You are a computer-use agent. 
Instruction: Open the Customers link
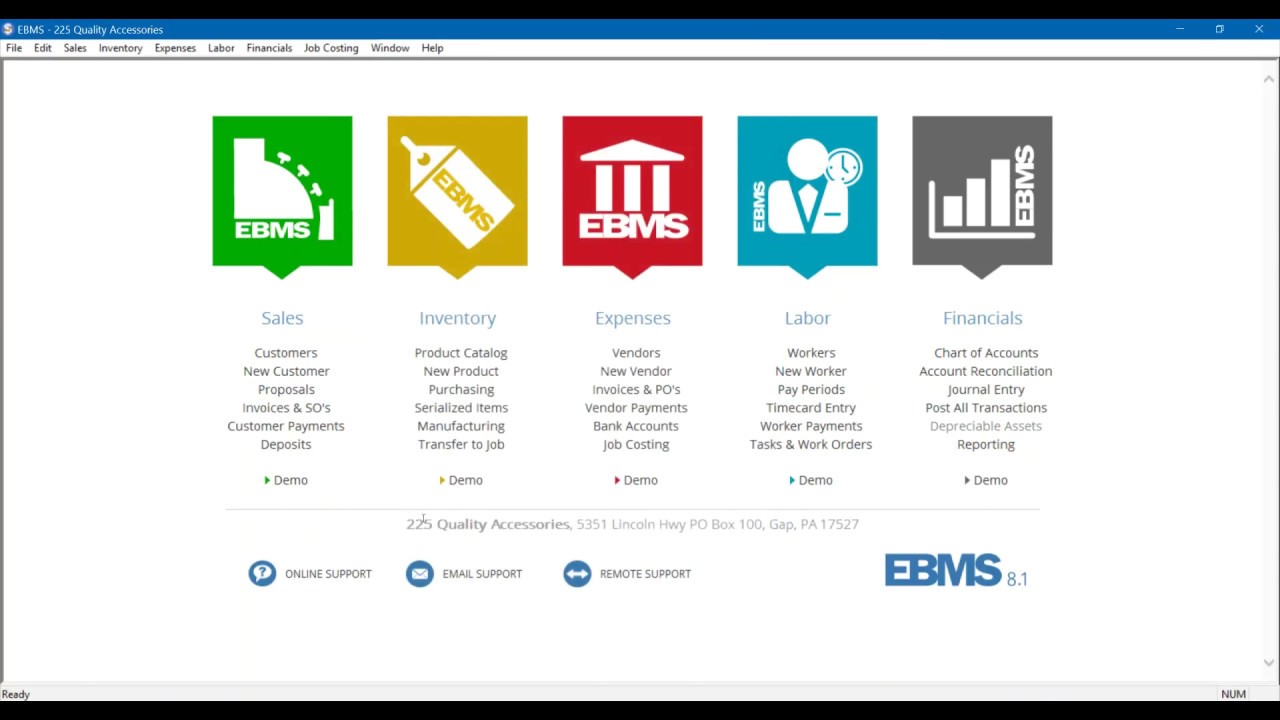(x=286, y=353)
